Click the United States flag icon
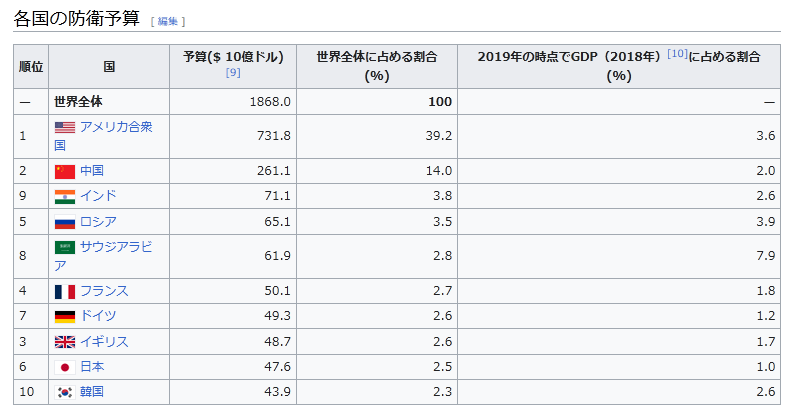This screenshot has width=790, height=414. pos(65,127)
